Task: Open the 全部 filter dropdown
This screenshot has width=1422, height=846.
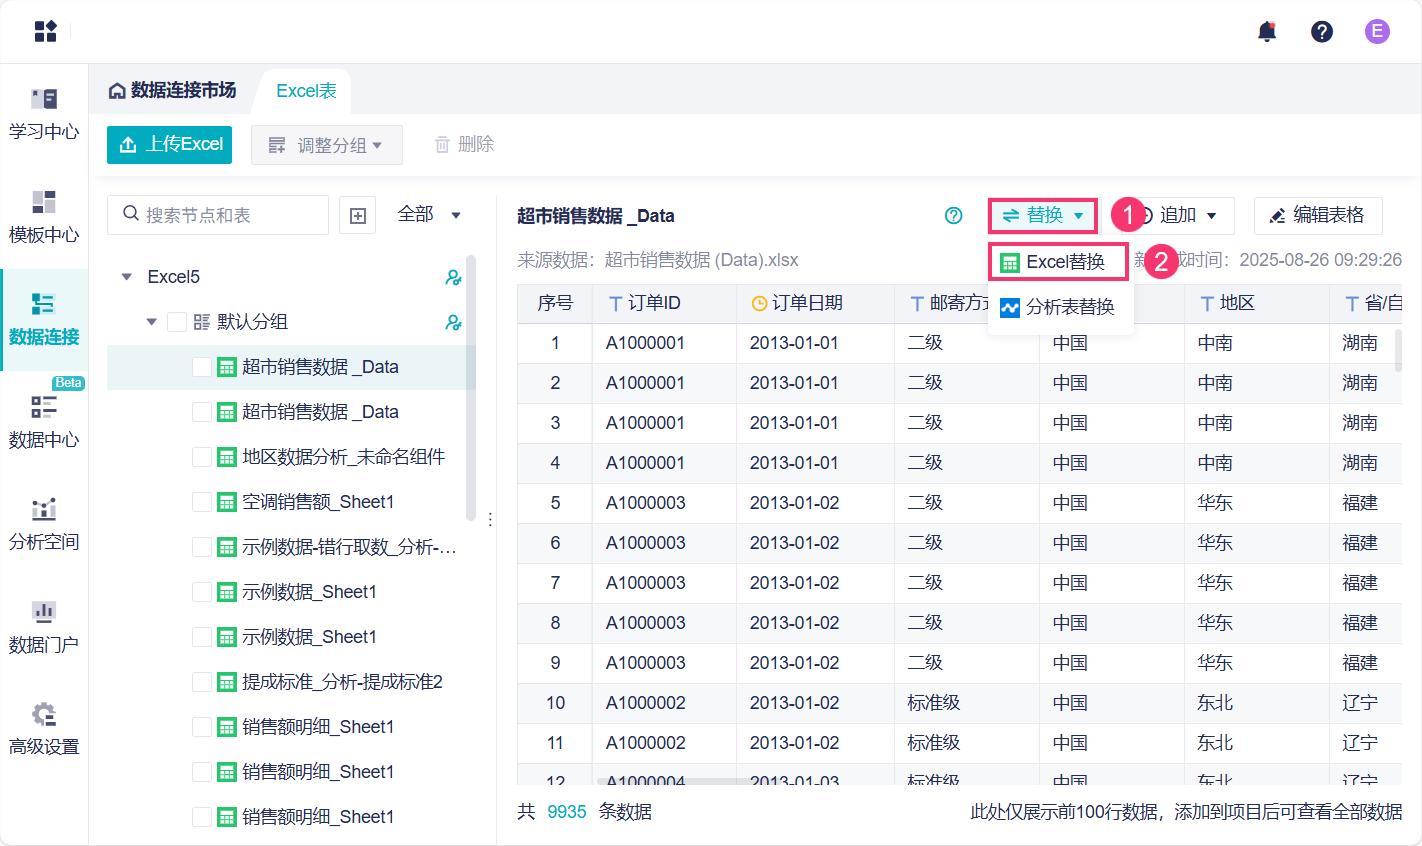Action: pos(429,214)
